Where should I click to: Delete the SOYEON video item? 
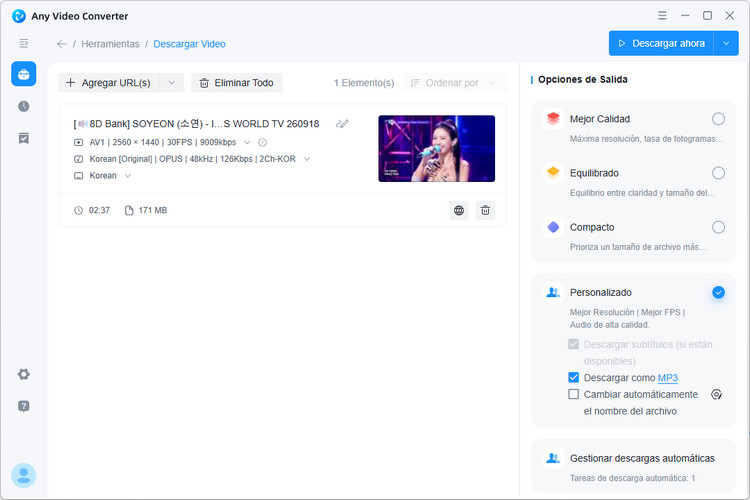(x=485, y=210)
